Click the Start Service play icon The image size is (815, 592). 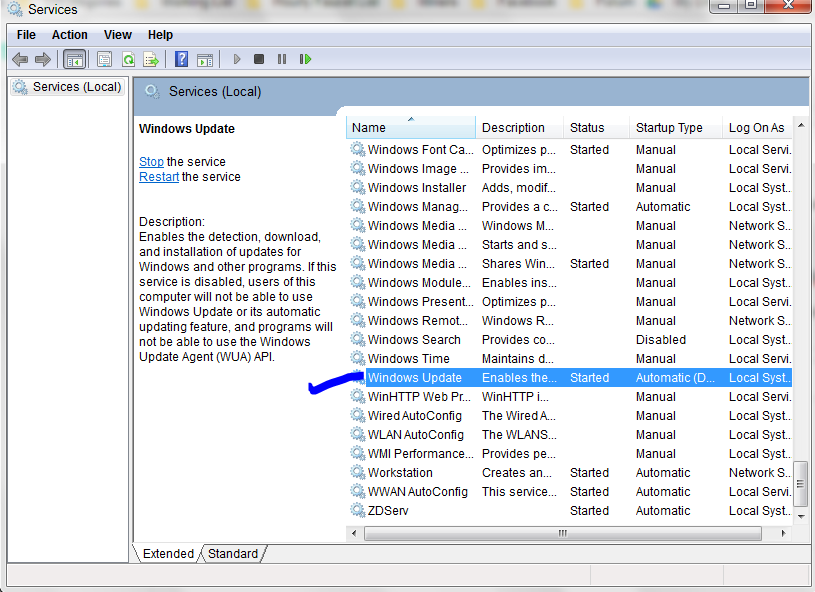click(x=237, y=59)
